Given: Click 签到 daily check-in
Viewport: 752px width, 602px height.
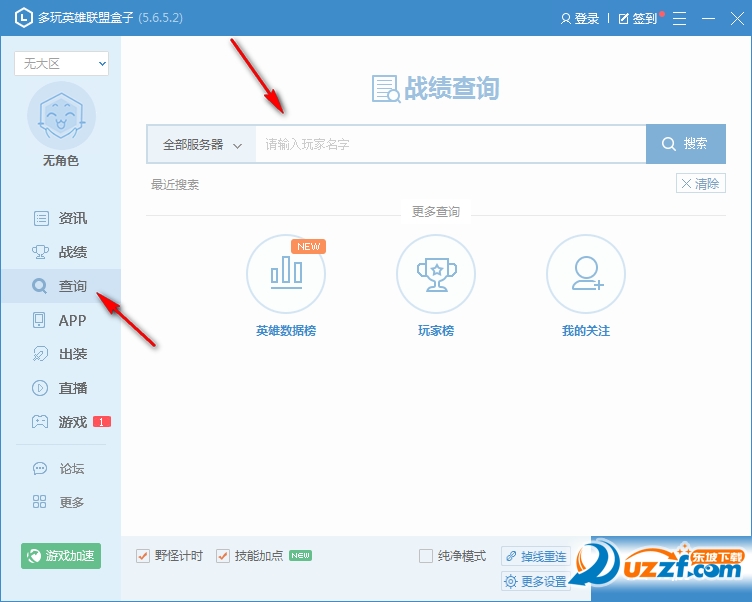Looking at the screenshot, I should (x=638, y=19).
